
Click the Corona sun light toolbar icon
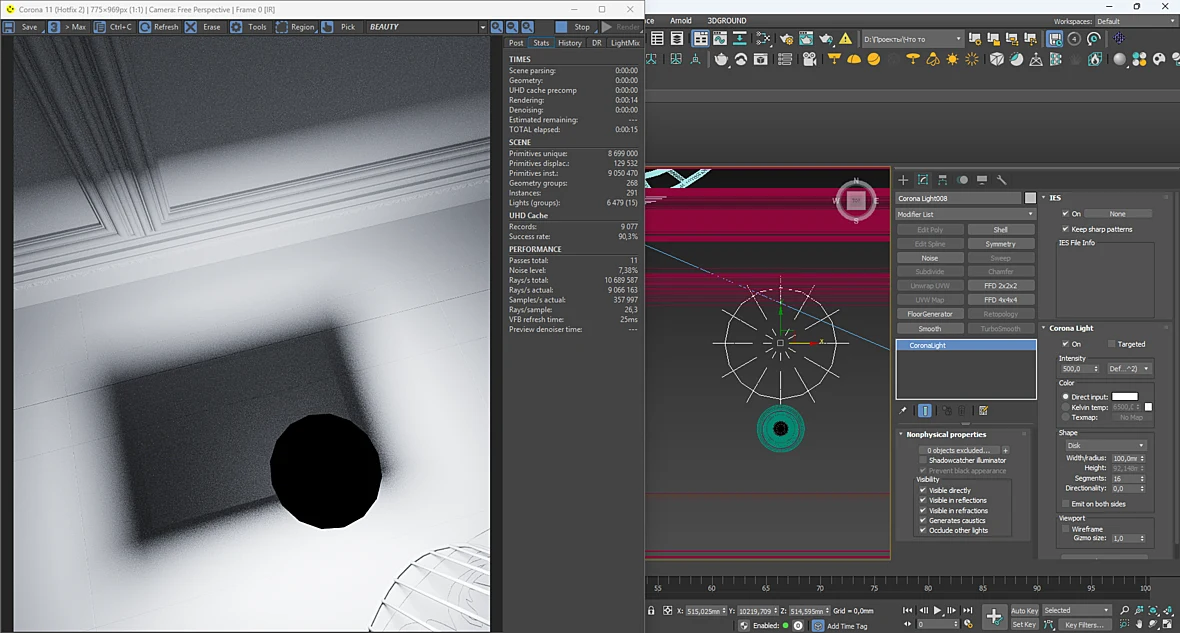[953, 59]
